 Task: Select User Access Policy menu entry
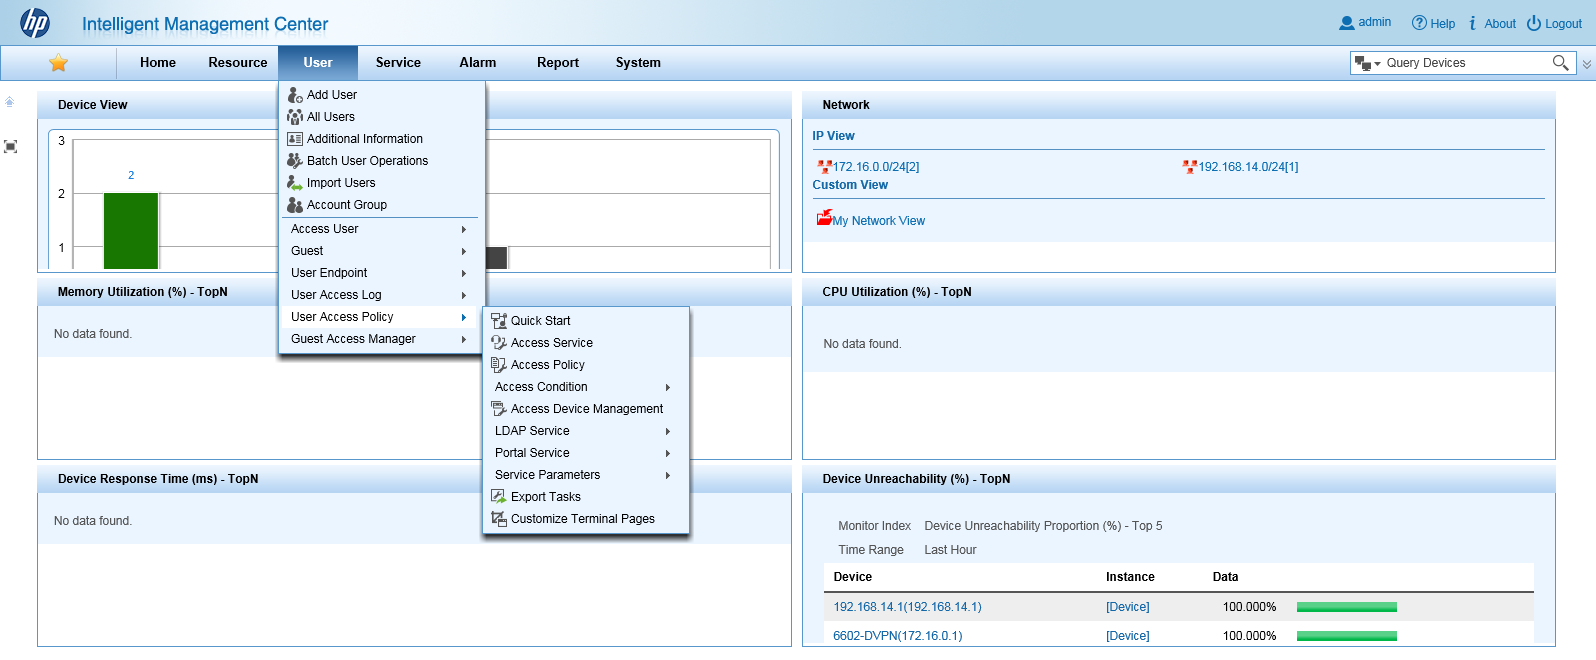[380, 317]
